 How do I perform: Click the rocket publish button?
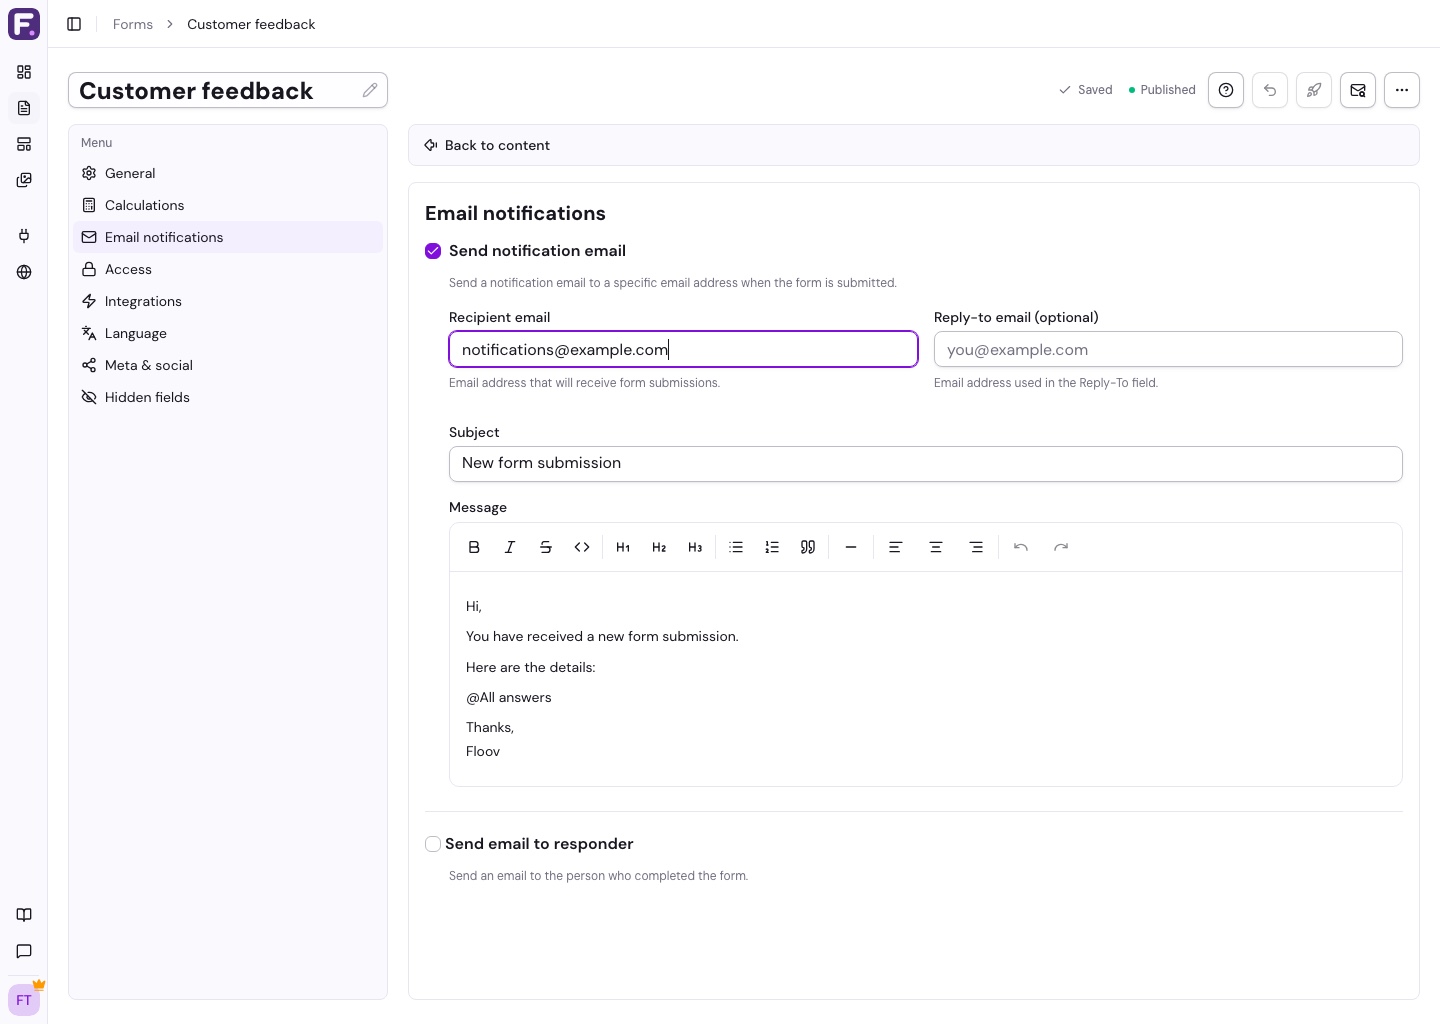[x=1314, y=90]
